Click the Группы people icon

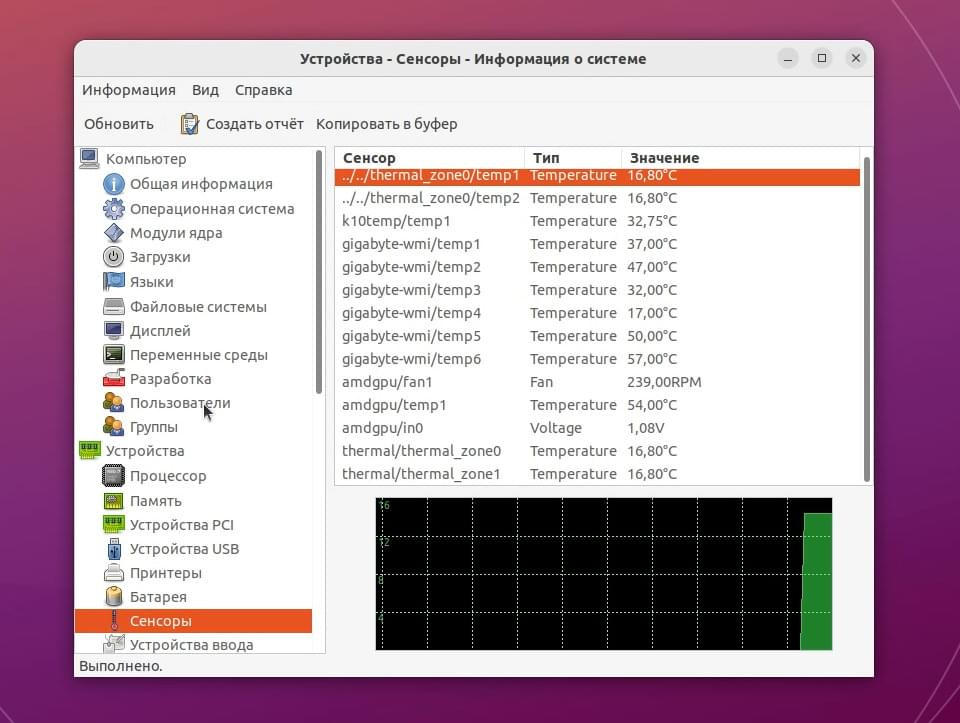[113, 427]
